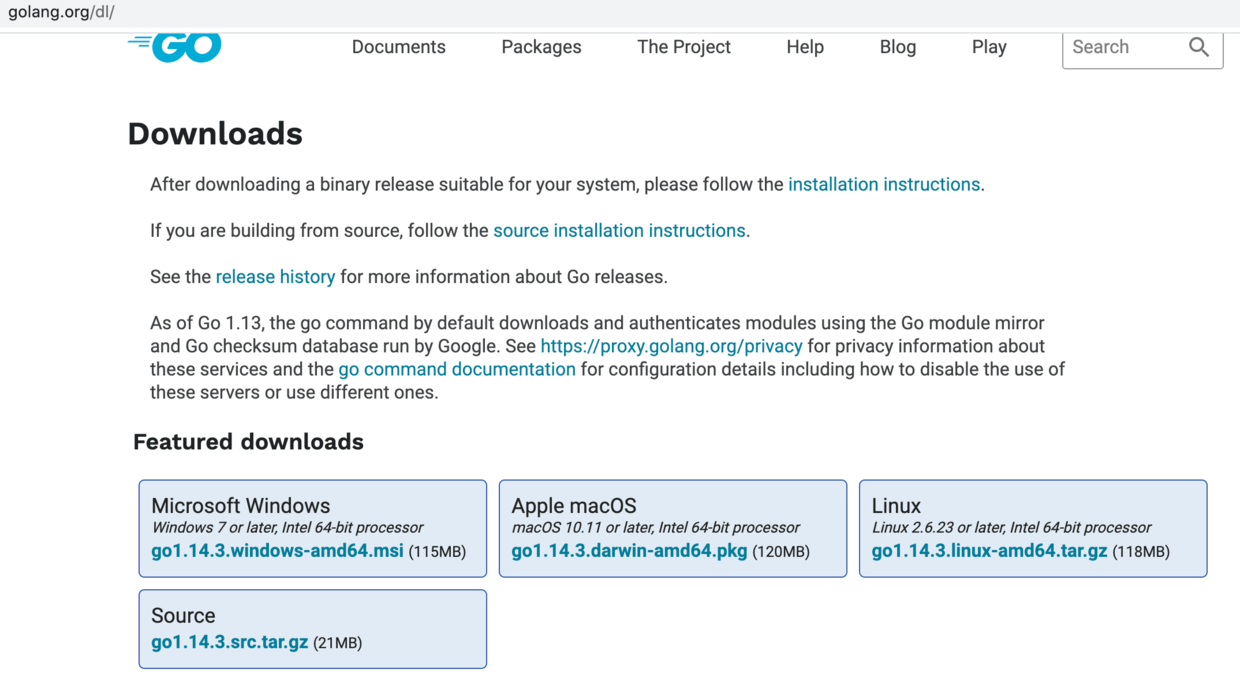The image size is (1240, 699).
Task: Go to The Project page
Action: (x=683, y=47)
